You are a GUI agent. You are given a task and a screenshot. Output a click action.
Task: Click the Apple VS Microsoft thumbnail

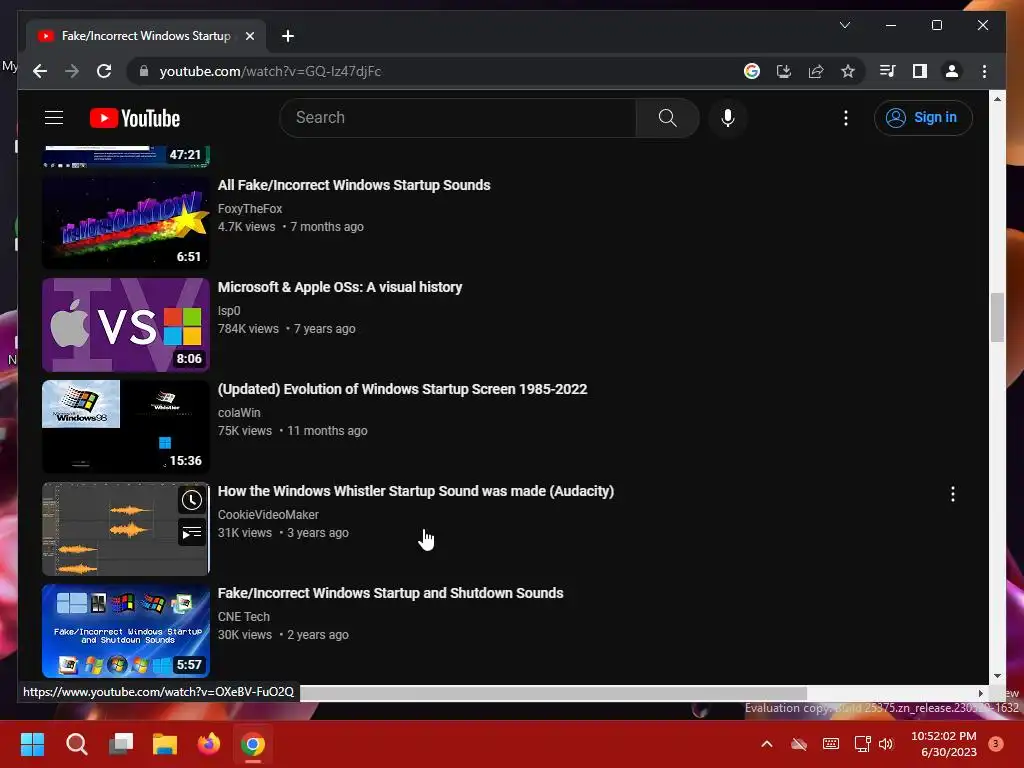126,325
